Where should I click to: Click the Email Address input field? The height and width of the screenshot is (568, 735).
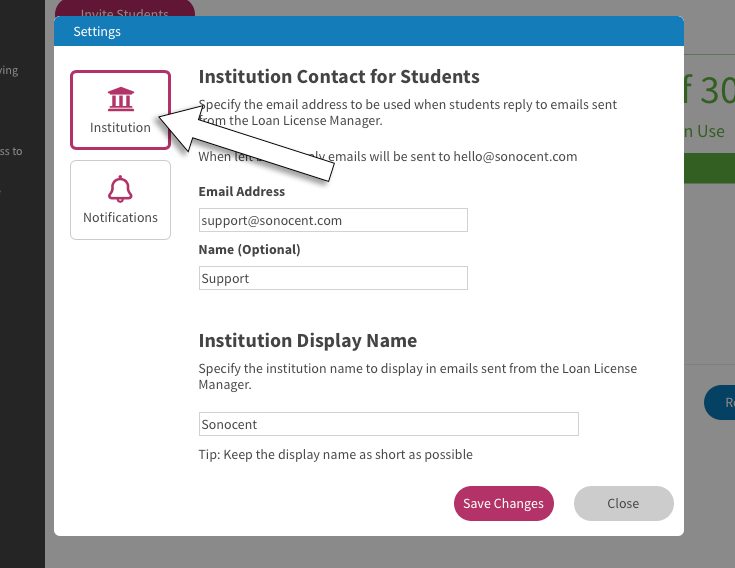click(333, 220)
